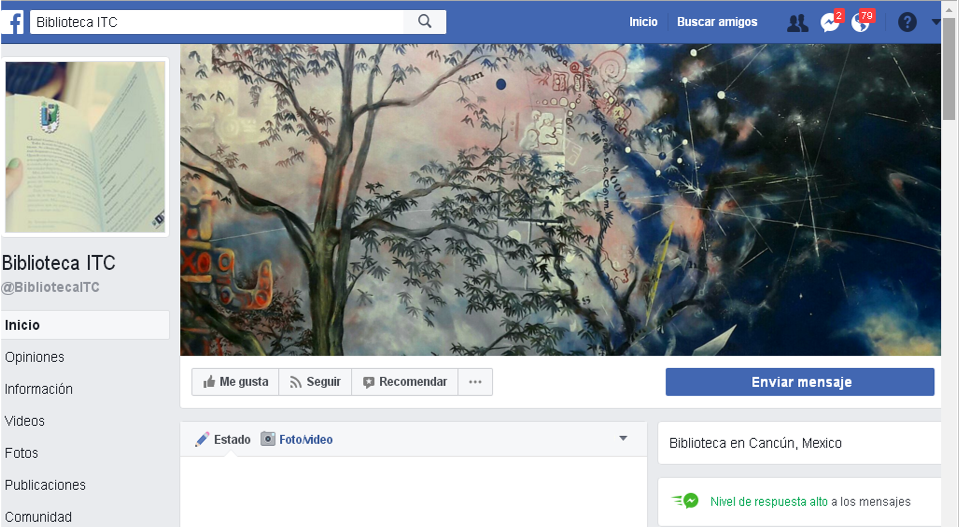Open the notifications globe icon
This screenshot has height=527, width=959.
(x=861, y=23)
